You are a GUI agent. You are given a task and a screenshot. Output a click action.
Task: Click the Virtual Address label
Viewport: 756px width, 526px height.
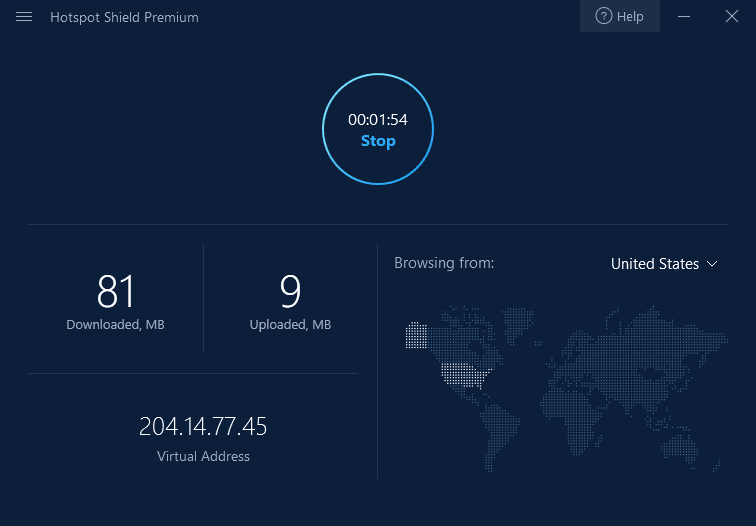click(x=203, y=456)
